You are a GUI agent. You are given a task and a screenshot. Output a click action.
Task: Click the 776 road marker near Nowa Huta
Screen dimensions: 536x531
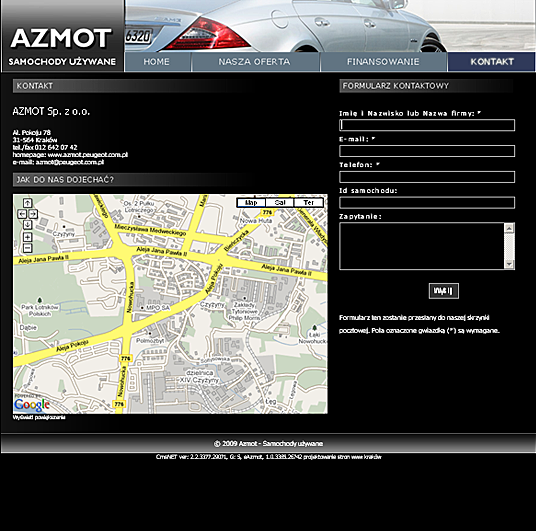267,213
